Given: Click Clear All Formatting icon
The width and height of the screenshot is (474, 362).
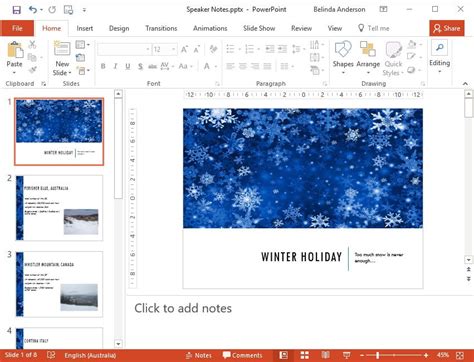Looking at the screenshot, I should pos(213,50).
